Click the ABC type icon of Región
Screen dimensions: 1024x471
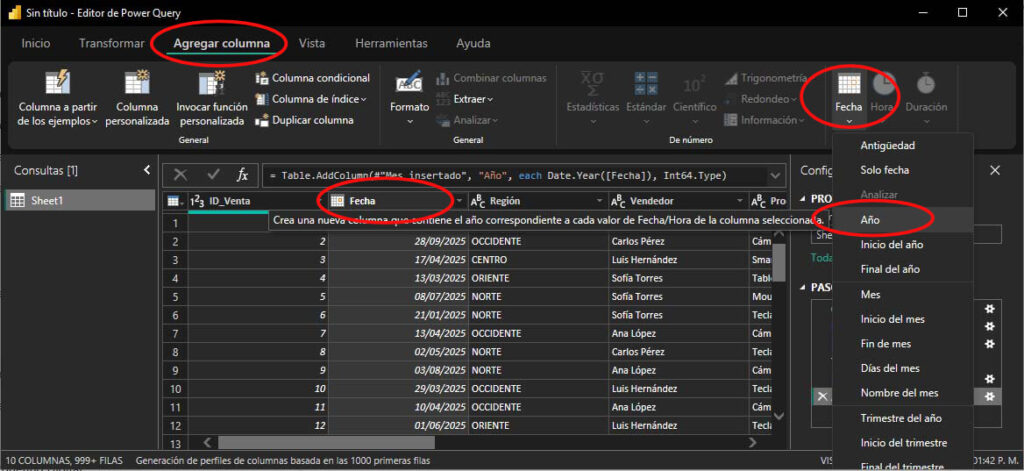tap(478, 201)
